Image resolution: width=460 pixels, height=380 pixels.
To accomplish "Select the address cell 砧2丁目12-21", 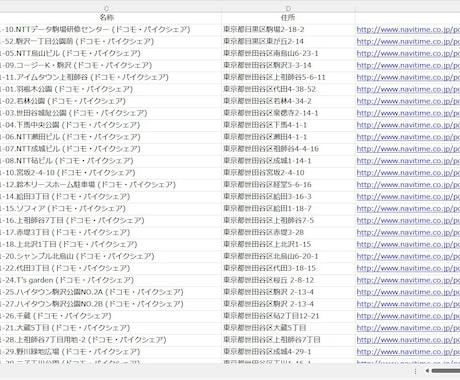I will [288, 316].
